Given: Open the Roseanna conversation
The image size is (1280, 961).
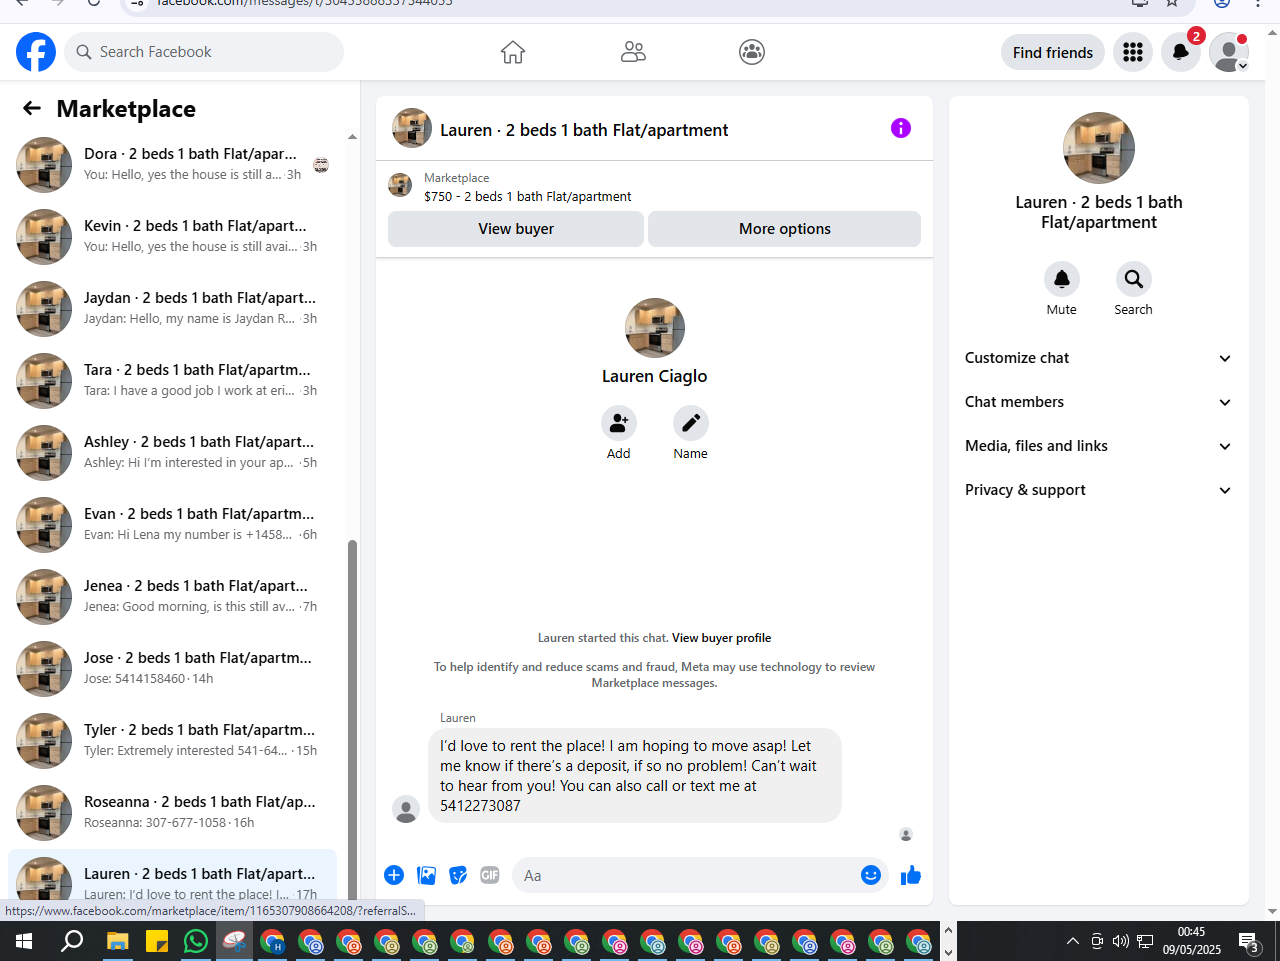Looking at the screenshot, I should [x=173, y=813].
